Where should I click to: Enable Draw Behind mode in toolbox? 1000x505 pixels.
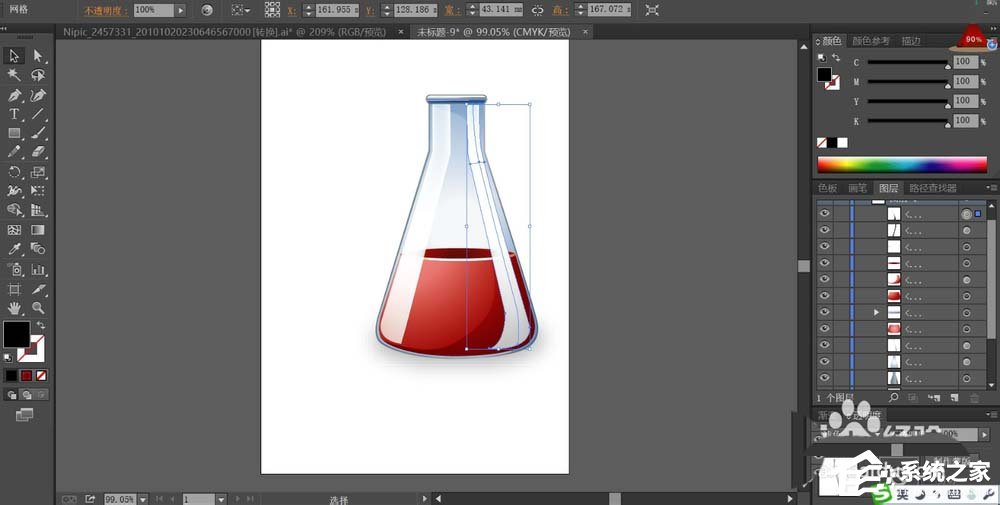coord(27,395)
